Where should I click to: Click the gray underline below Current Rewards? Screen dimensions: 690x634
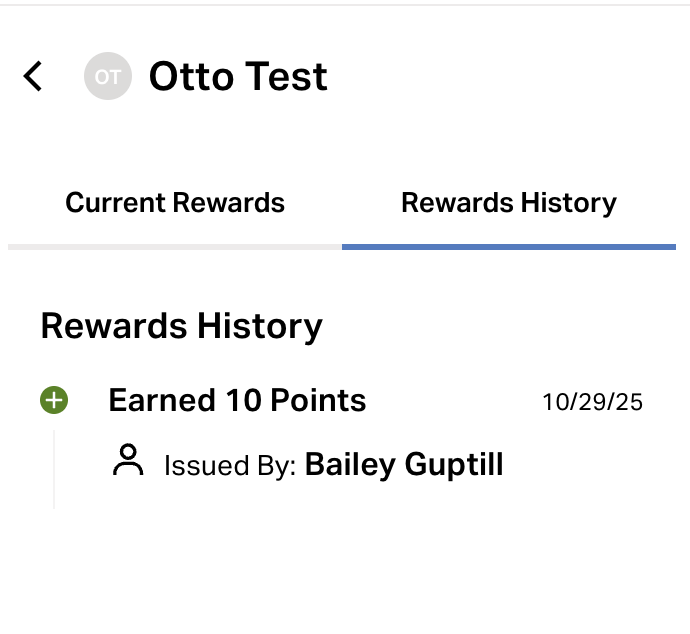point(175,246)
